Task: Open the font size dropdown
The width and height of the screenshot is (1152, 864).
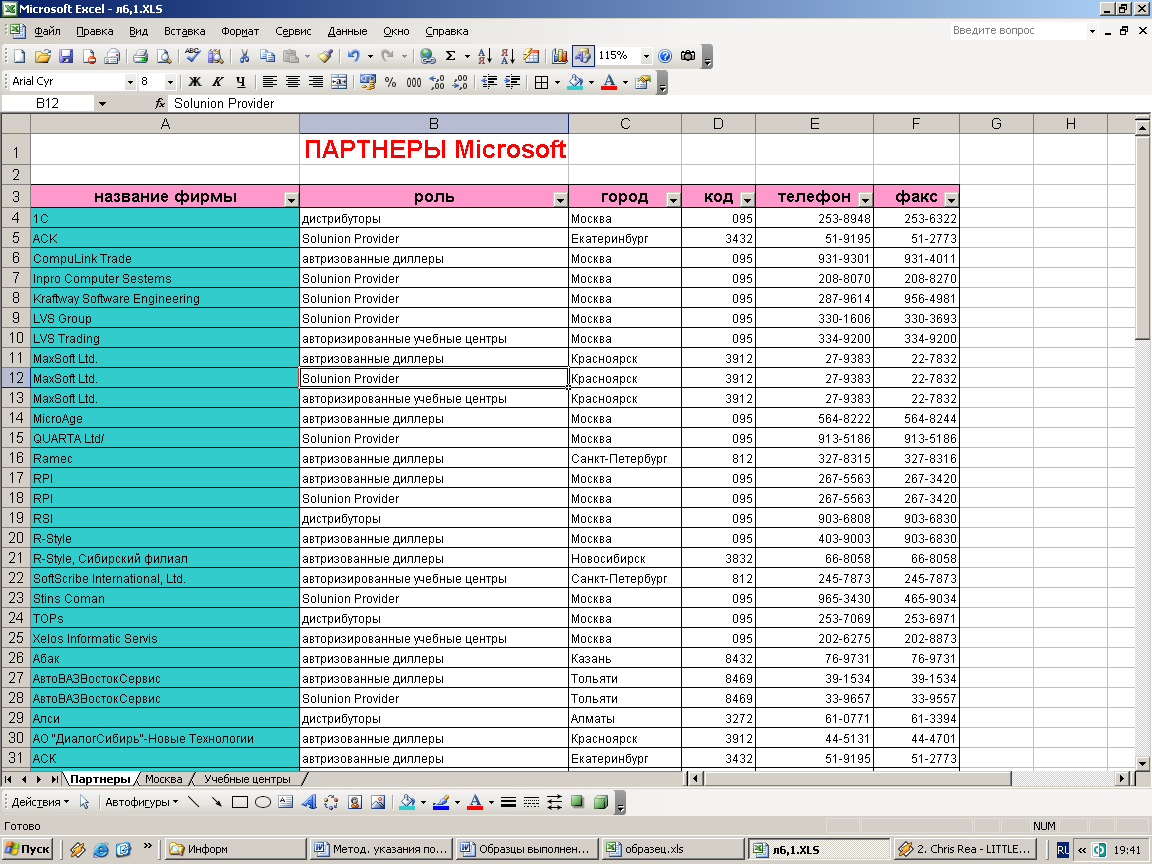Action: 170,82
